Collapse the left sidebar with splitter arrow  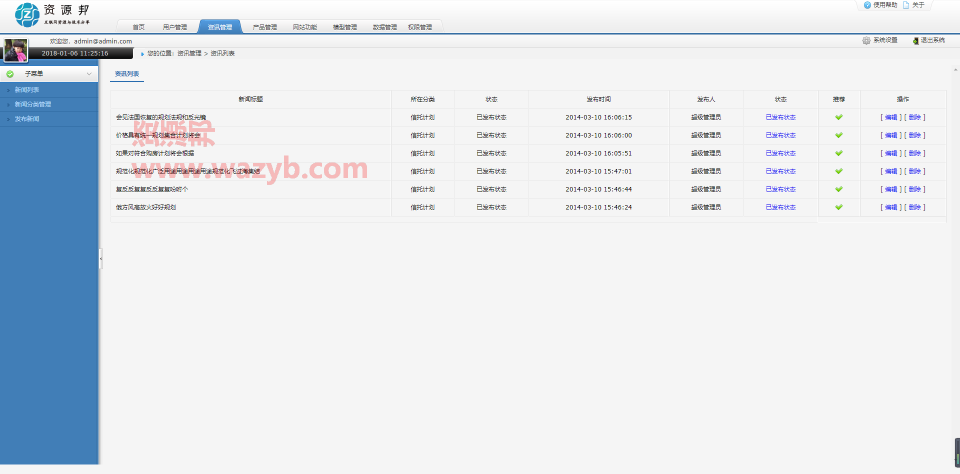tap(100, 258)
